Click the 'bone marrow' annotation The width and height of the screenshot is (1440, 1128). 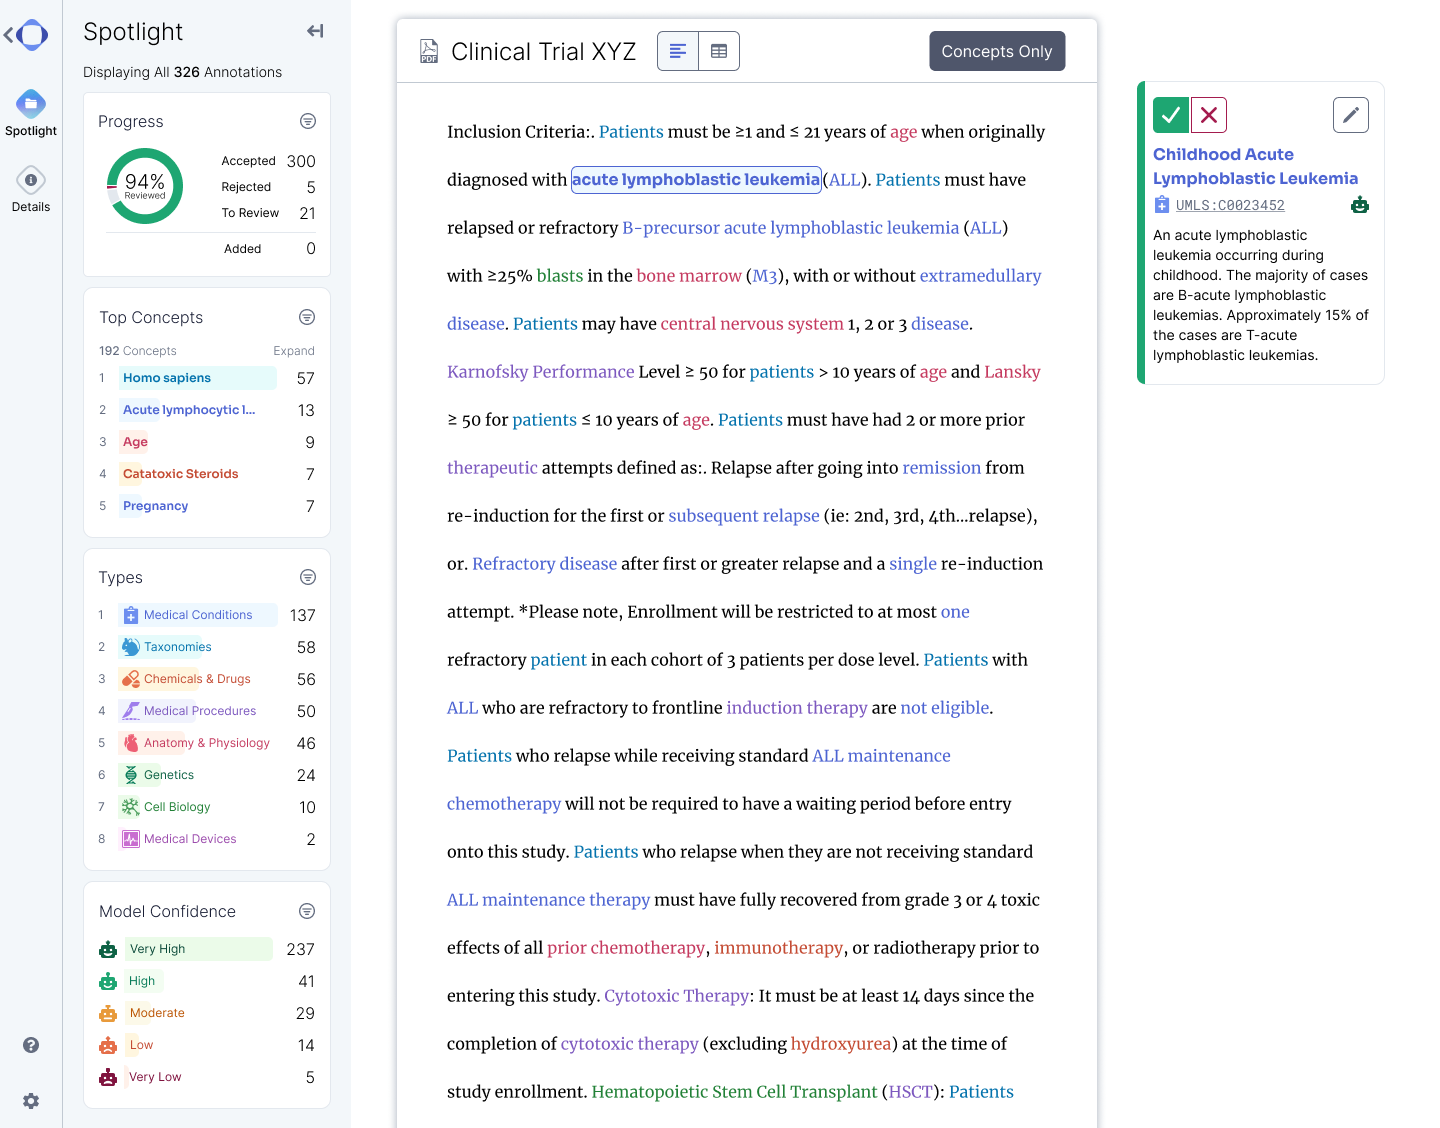pos(689,276)
